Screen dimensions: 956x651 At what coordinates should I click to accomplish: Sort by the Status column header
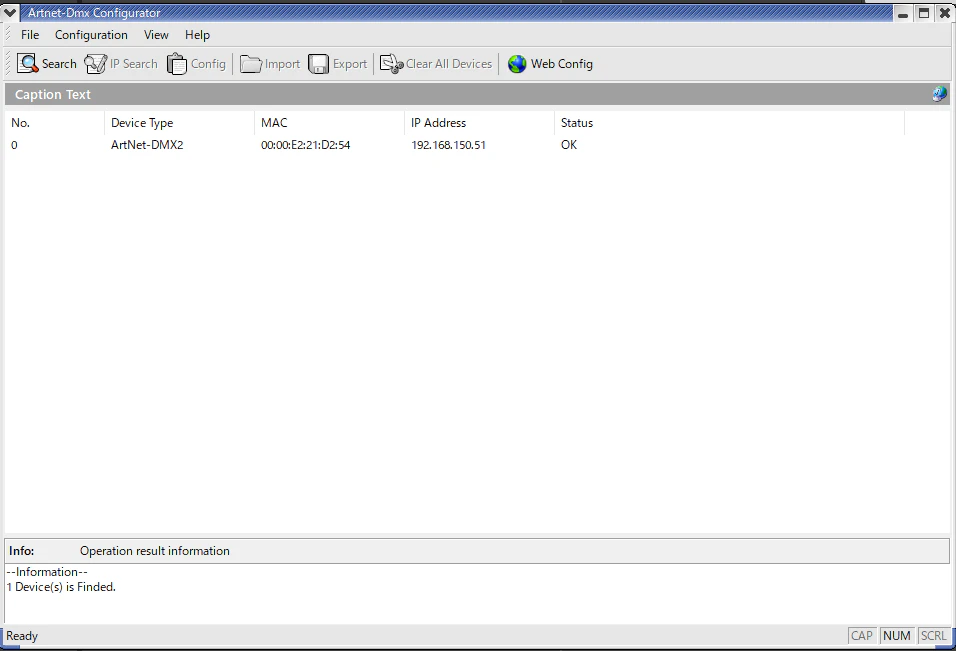coord(729,123)
